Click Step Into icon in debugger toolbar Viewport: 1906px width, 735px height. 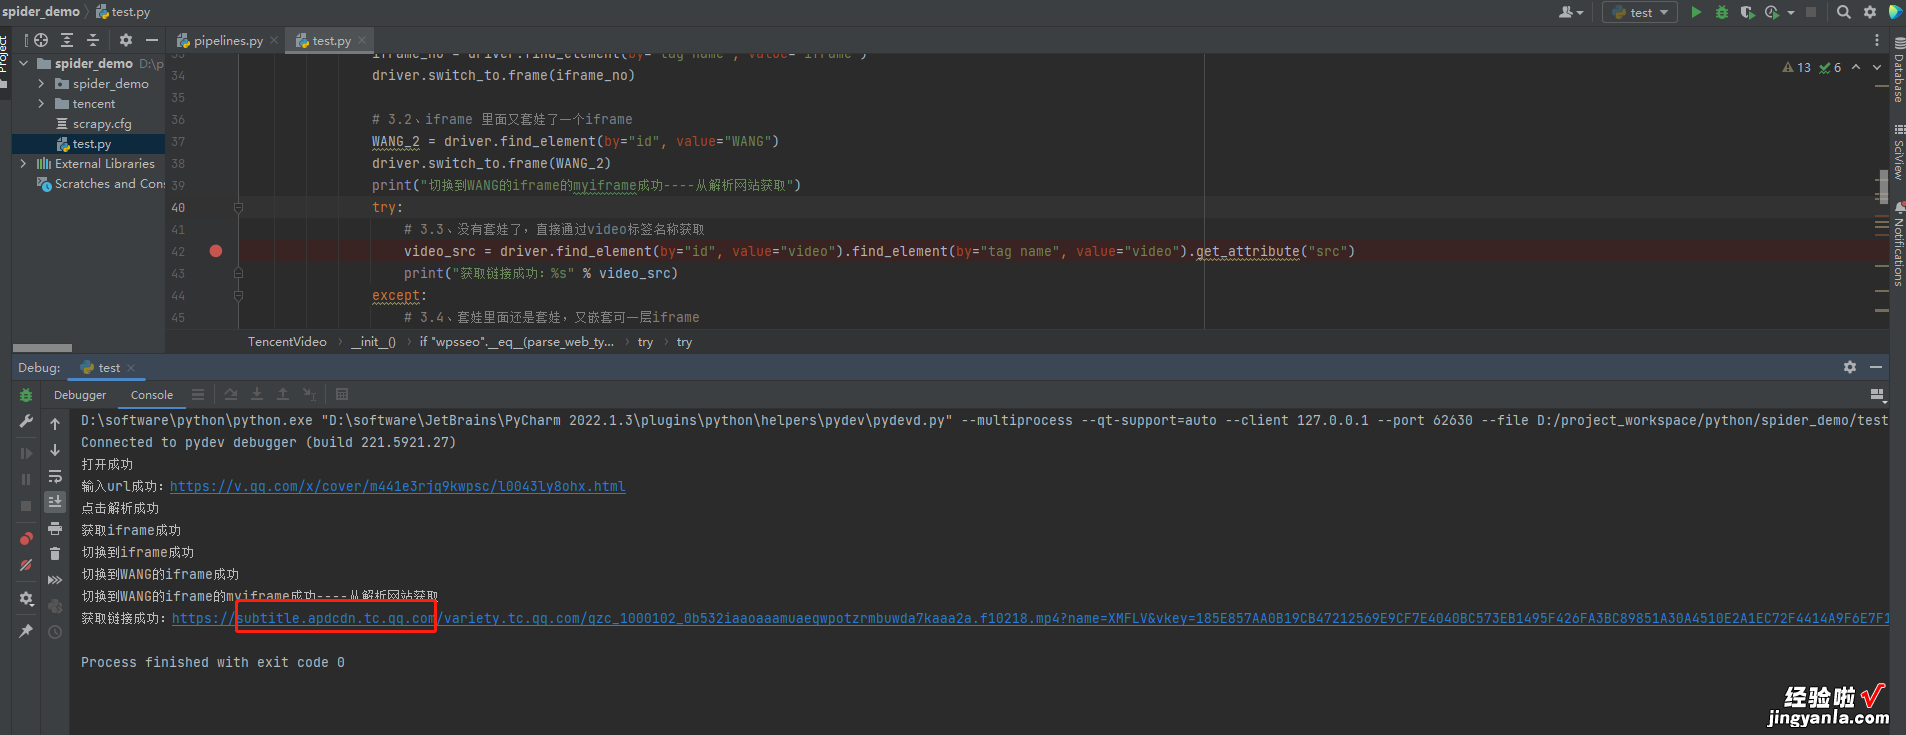pos(257,394)
